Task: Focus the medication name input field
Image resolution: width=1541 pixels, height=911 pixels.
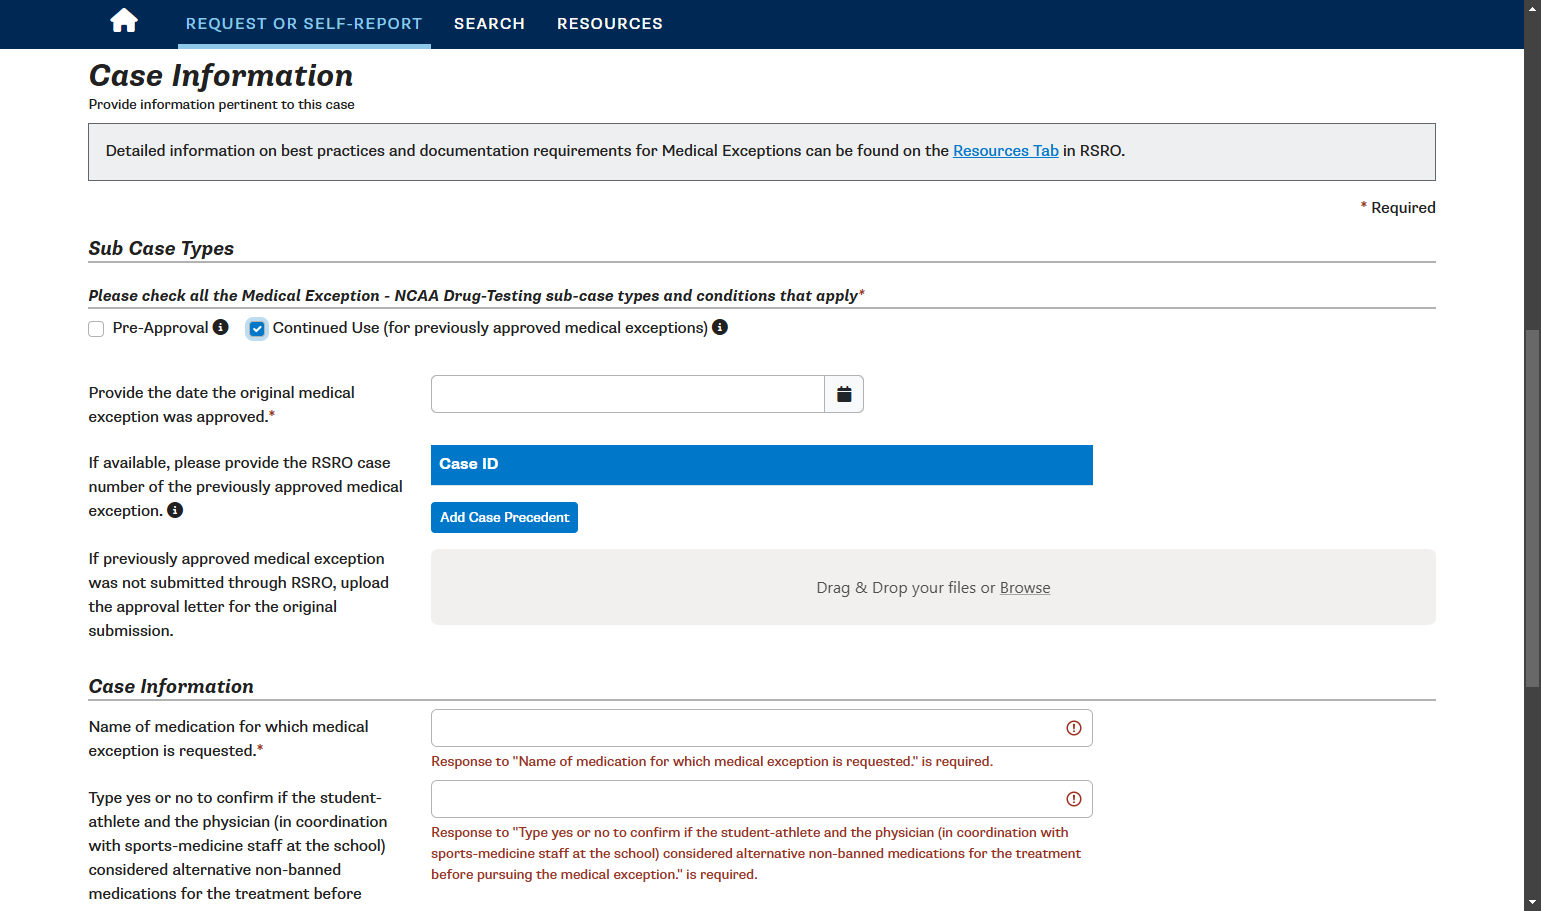Action: coord(761,728)
